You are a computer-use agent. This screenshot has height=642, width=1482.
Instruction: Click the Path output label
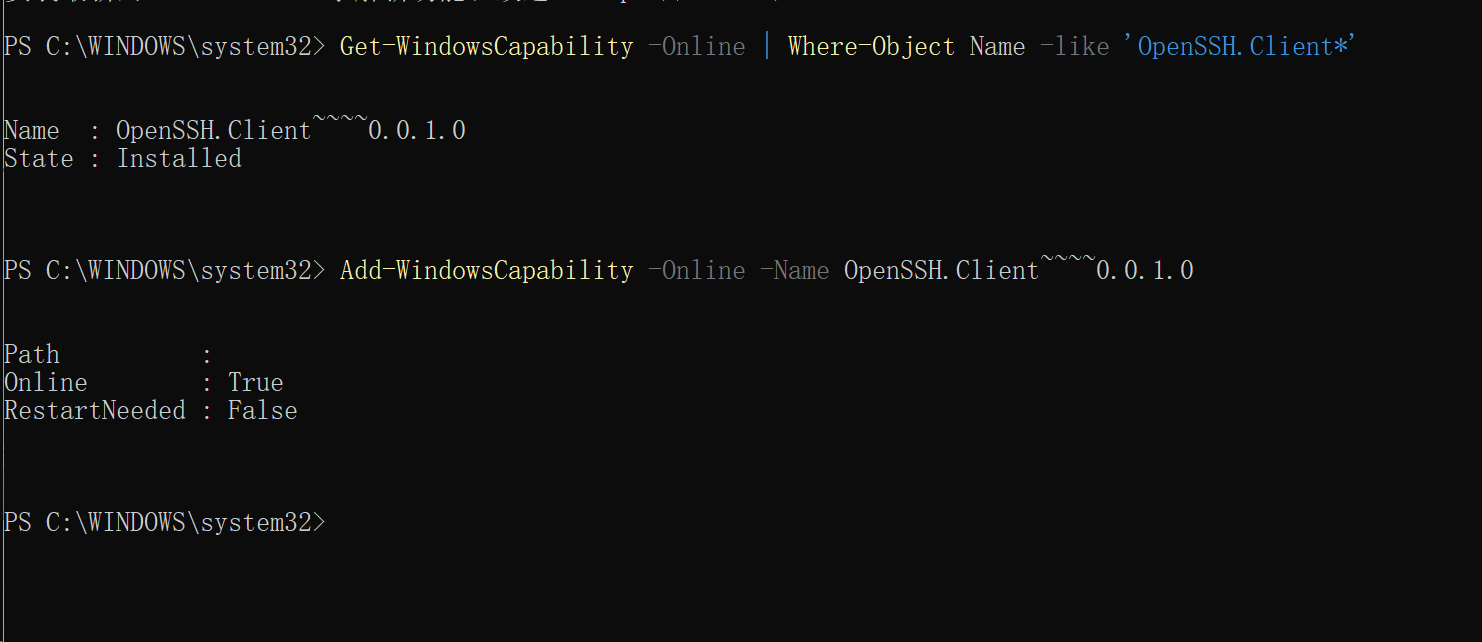(x=32, y=354)
